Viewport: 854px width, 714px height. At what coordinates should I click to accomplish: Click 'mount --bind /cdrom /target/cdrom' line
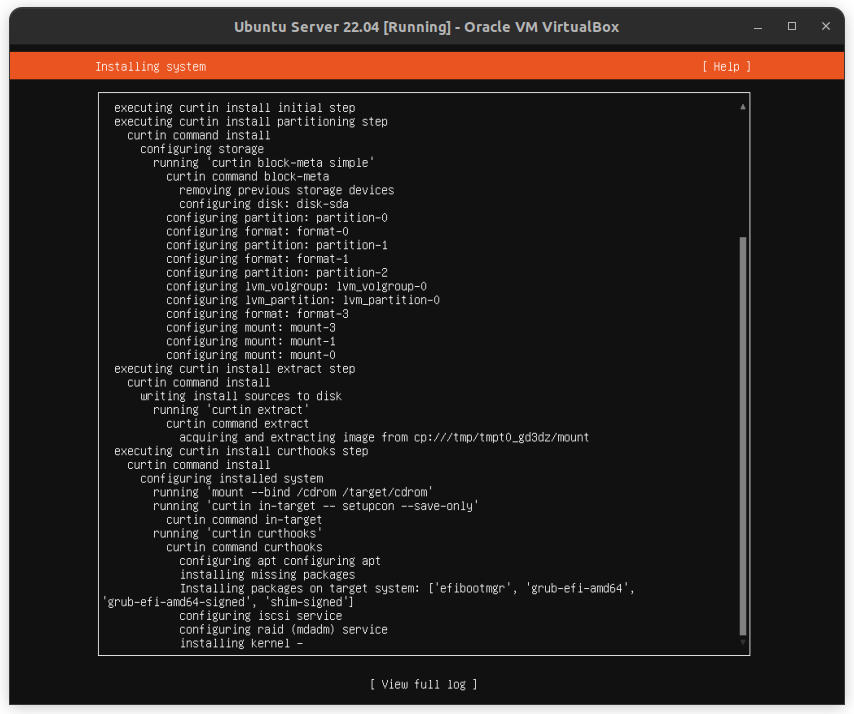(293, 492)
